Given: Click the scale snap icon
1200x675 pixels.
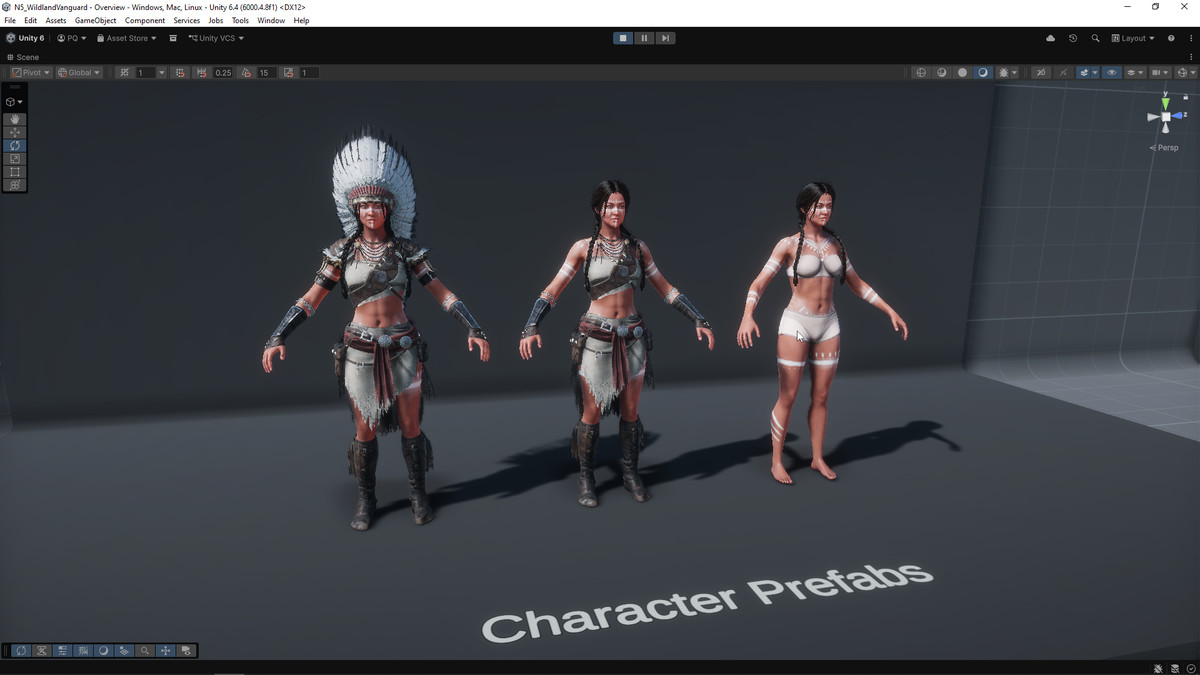Looking at the screenshot, I should pyautogui.click(x=289, y=73).
